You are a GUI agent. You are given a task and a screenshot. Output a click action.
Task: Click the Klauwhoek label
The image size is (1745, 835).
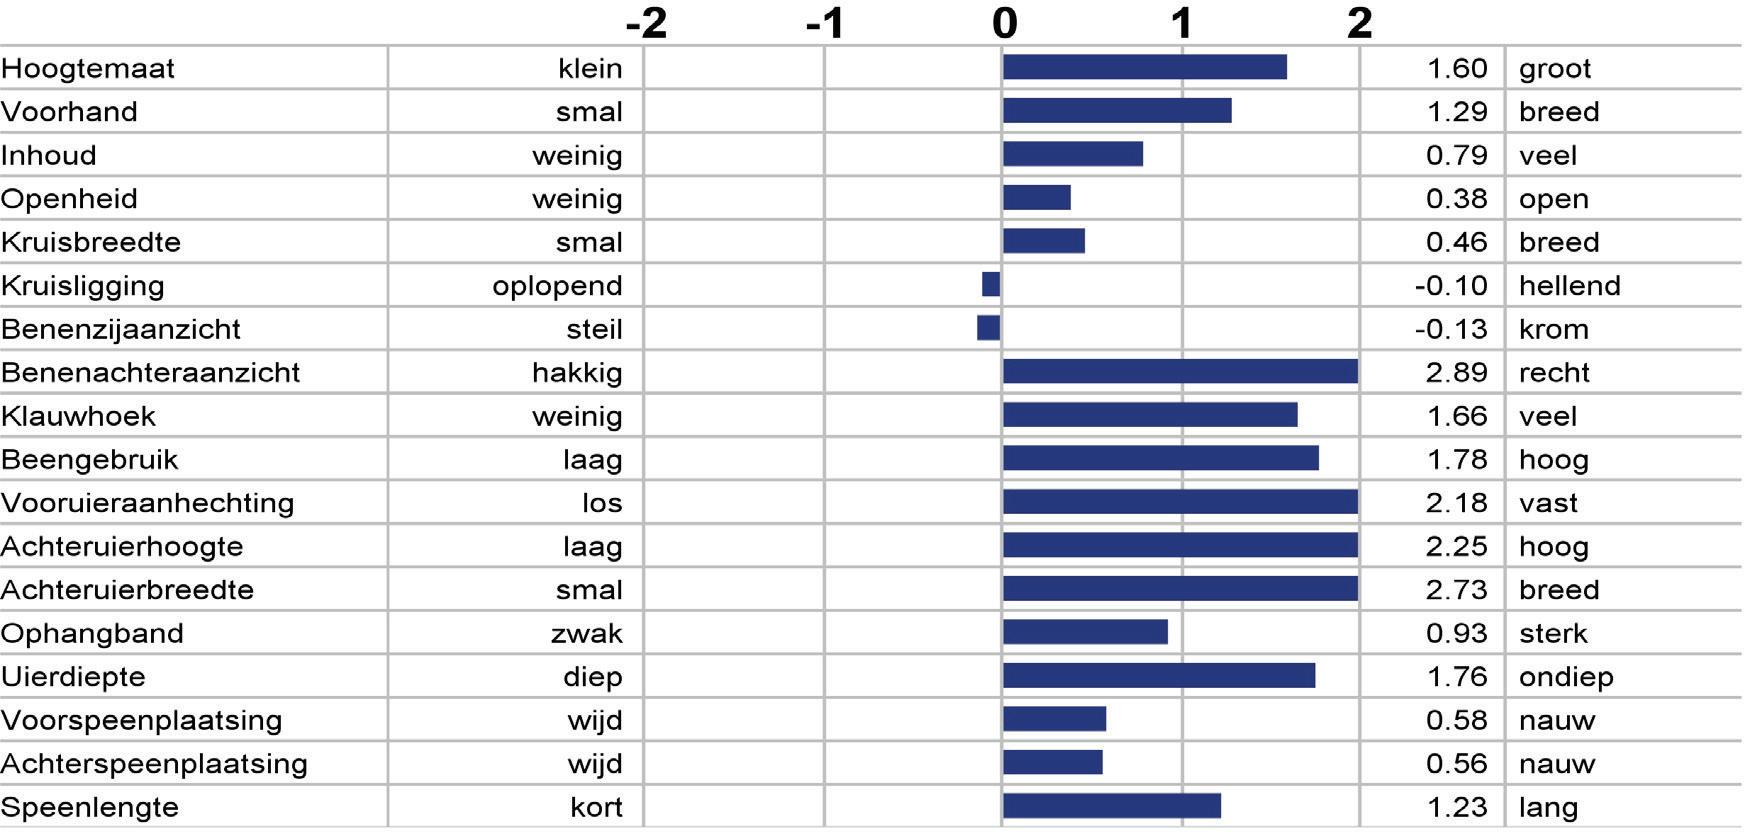tap(78, 416)
